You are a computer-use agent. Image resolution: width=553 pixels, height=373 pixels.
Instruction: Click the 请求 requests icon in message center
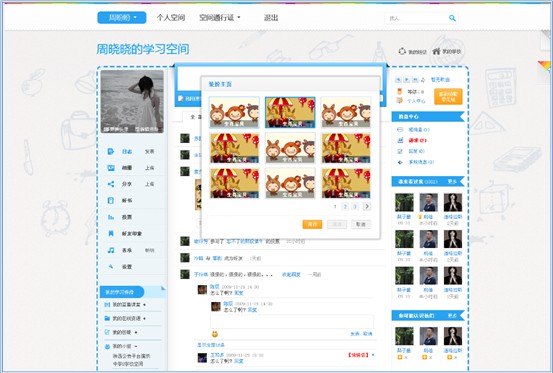coord(400,140)
